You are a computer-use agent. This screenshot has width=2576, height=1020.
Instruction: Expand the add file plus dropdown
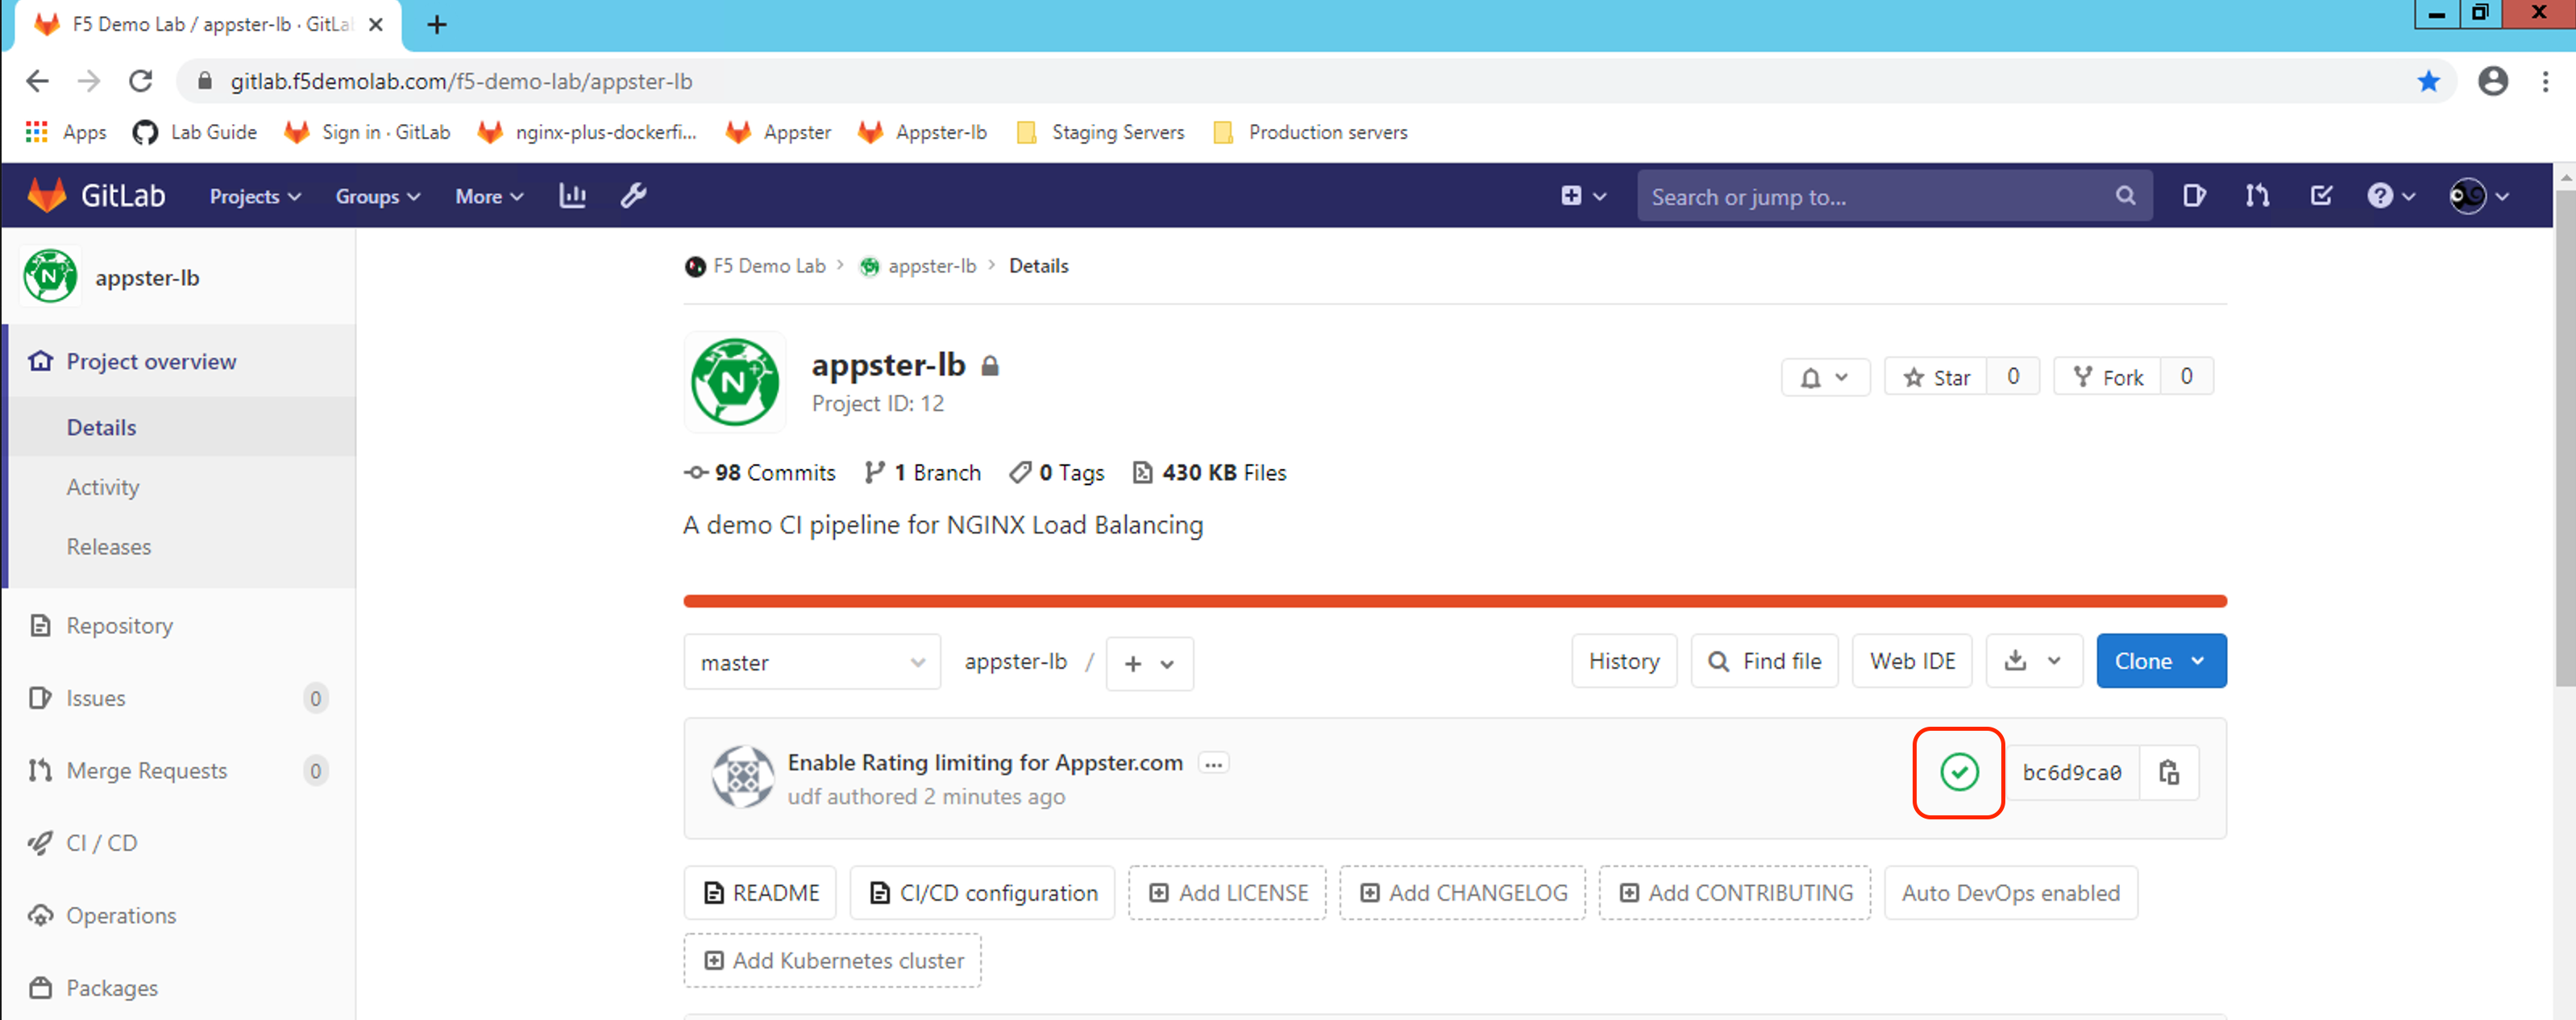tap(1149, 664)
